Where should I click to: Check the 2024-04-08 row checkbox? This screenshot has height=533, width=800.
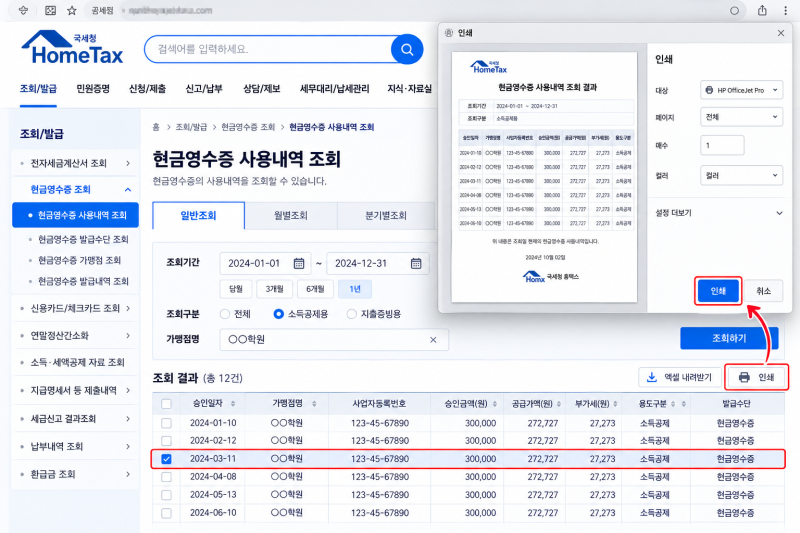click(166, 477)
